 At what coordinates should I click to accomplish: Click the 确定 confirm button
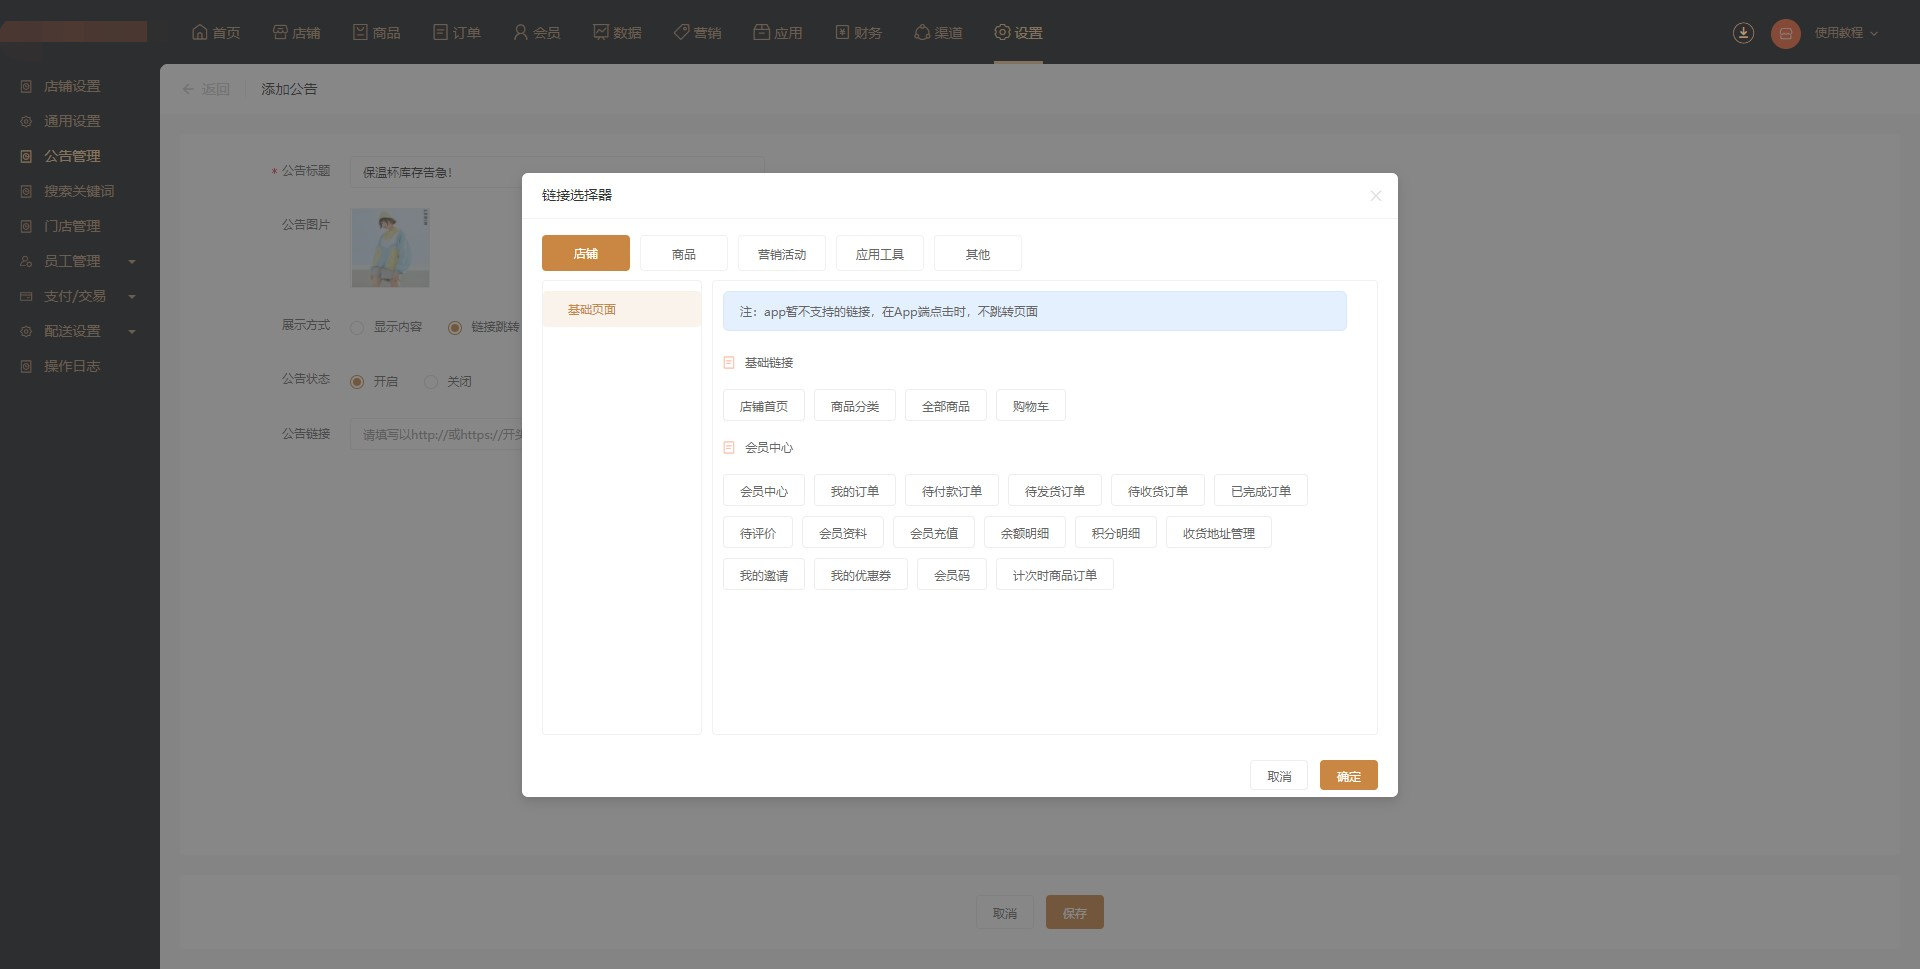coord(1348,776)
